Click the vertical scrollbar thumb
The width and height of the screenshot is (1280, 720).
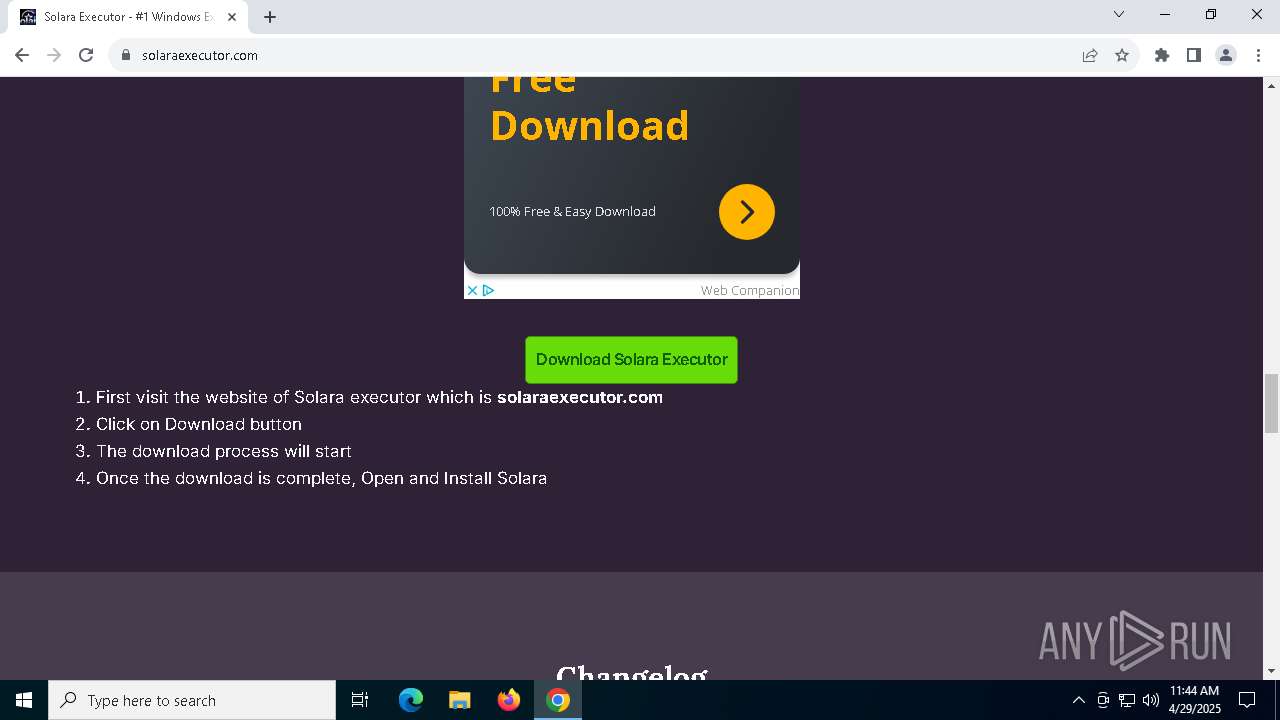point(1271,403)
